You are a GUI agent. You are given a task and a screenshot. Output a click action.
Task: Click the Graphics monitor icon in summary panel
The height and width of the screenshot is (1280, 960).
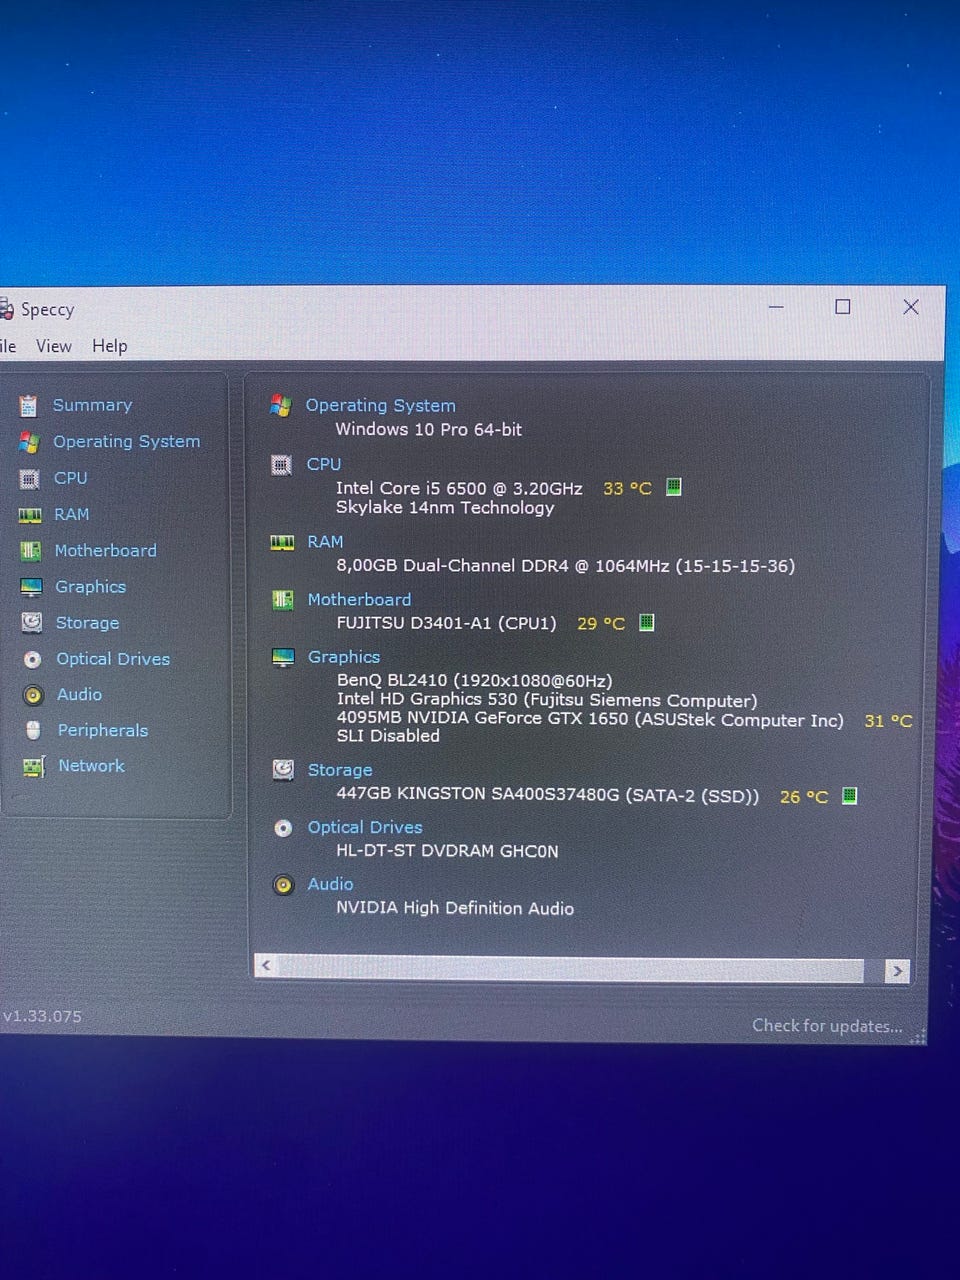(283, 657)
